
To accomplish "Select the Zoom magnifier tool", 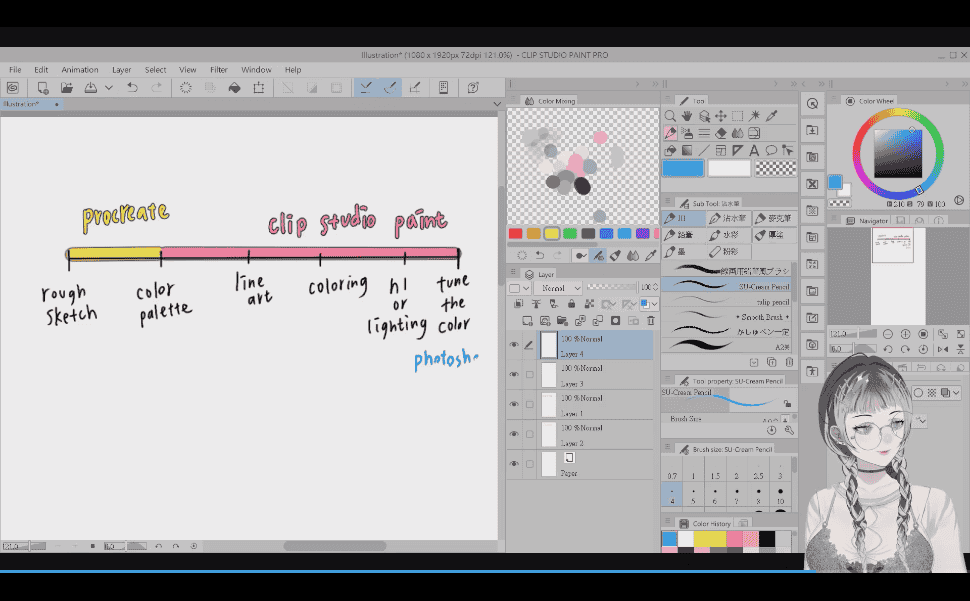I will (x=670, y=116).
